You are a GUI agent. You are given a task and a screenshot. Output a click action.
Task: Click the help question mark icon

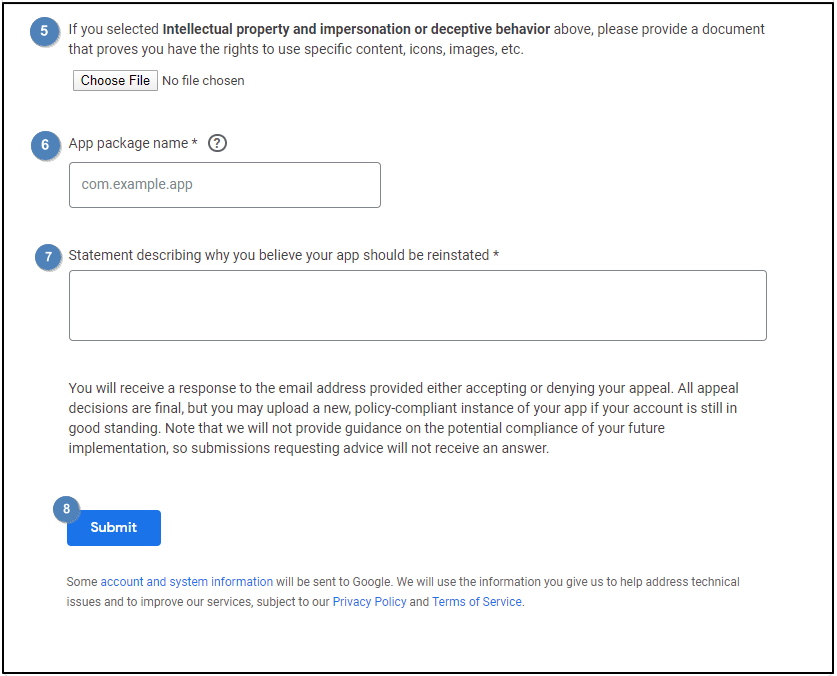217,143
